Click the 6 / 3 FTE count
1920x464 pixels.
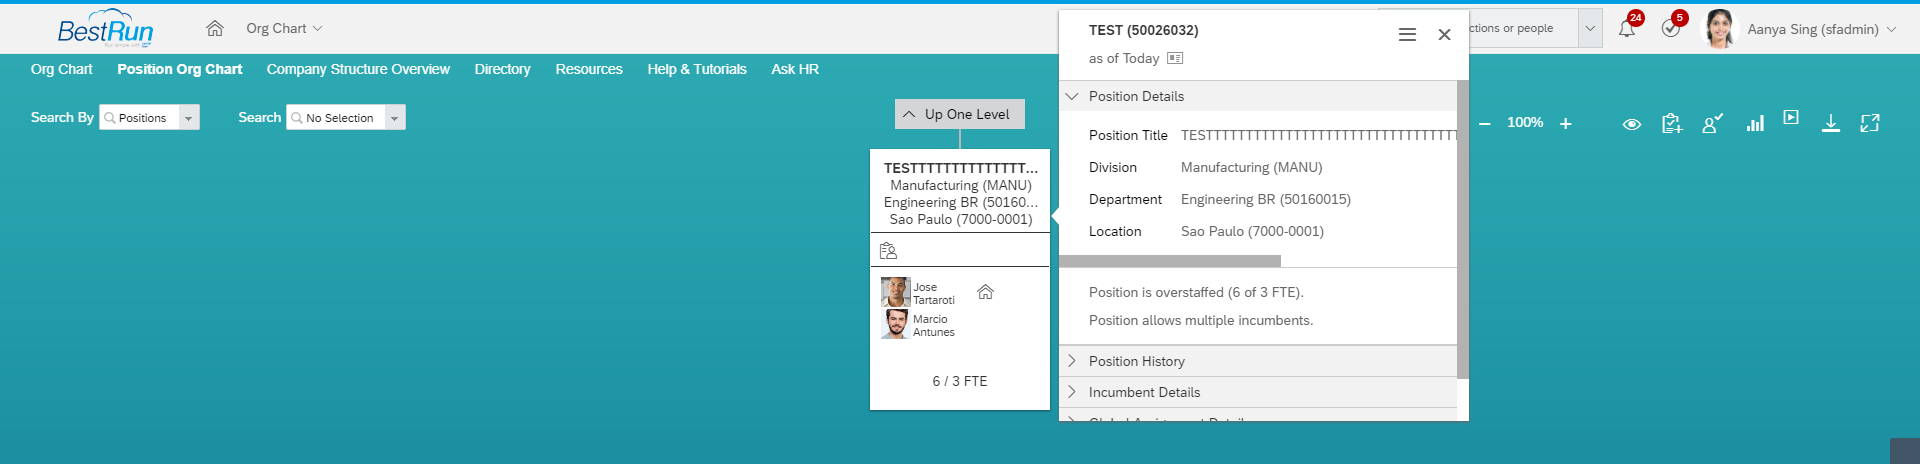point(960,381)
